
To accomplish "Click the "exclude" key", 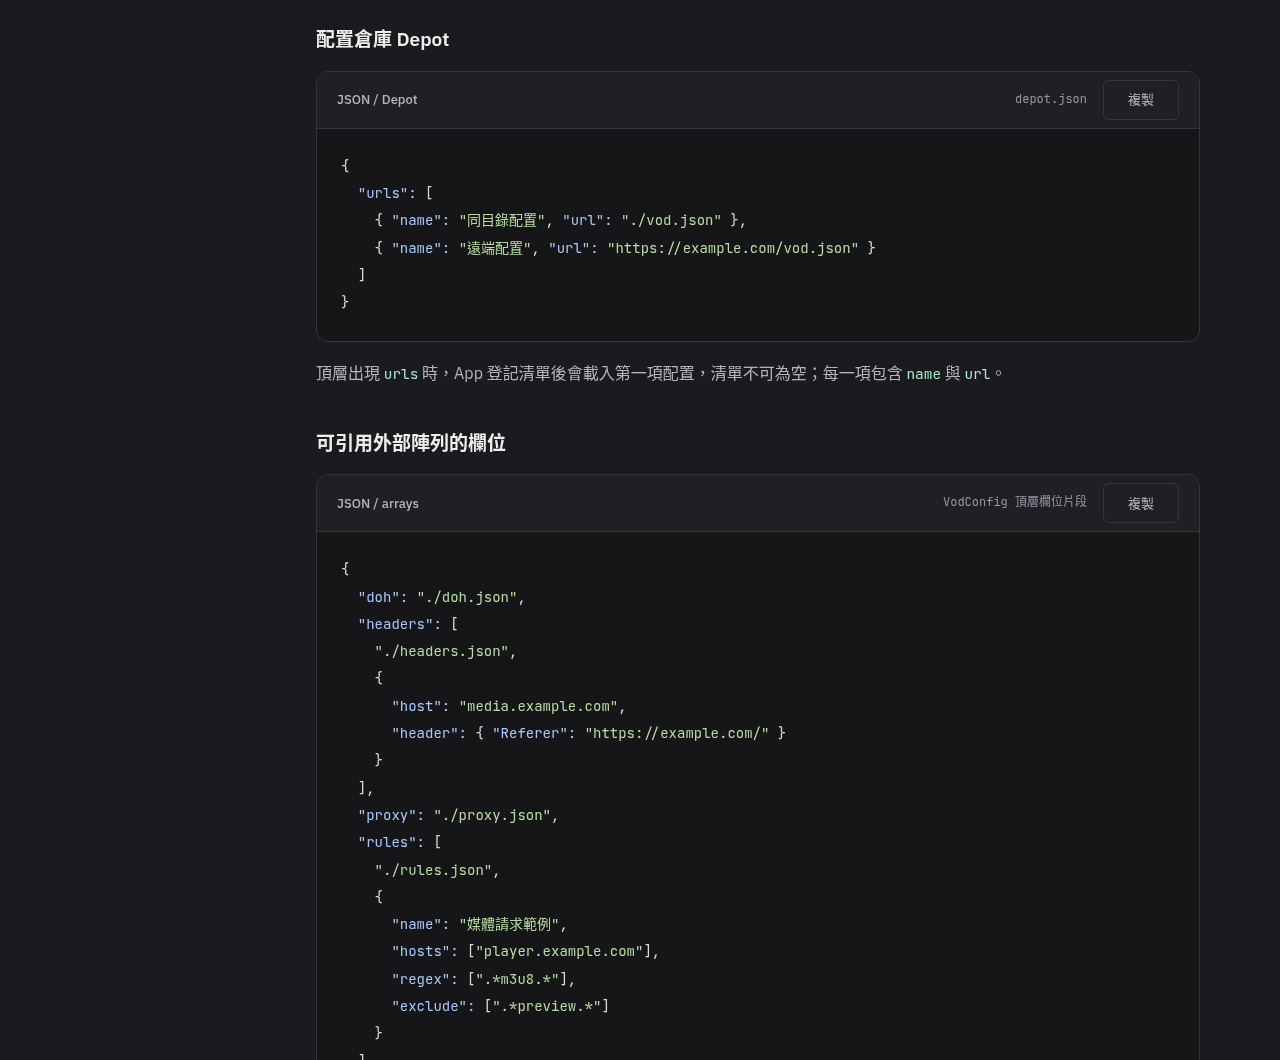I will click(429, 1006).
